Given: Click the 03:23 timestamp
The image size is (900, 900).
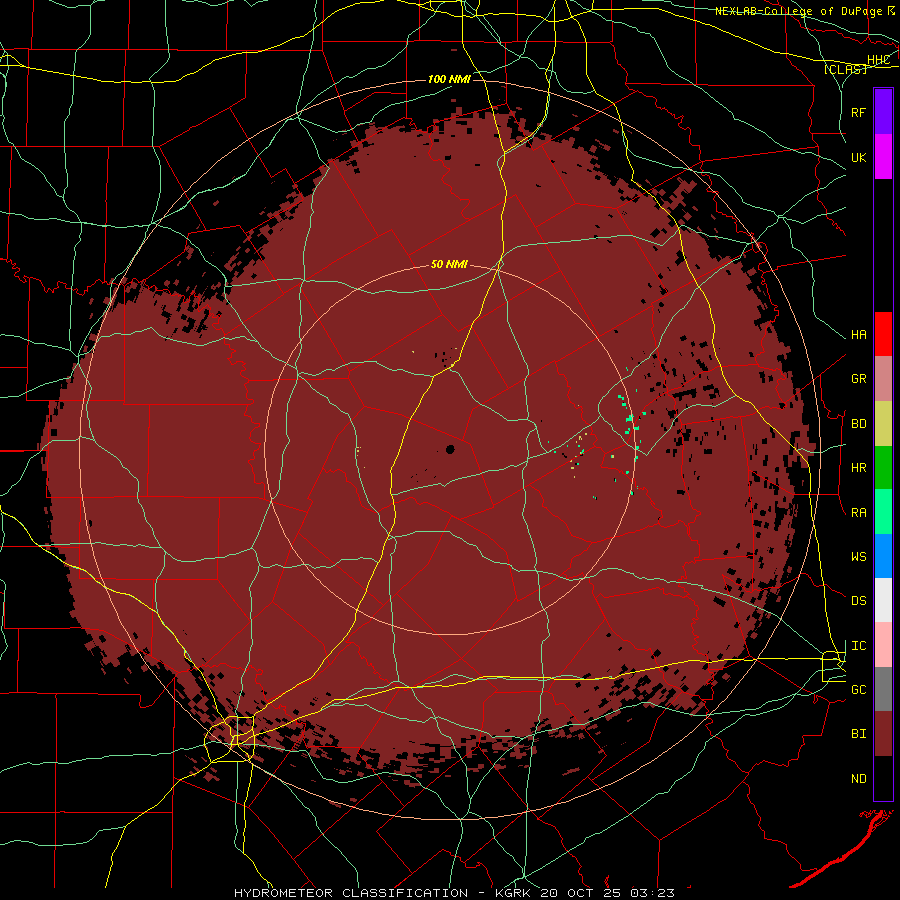Looking at the screenshot, I should [x=651, y=893].
